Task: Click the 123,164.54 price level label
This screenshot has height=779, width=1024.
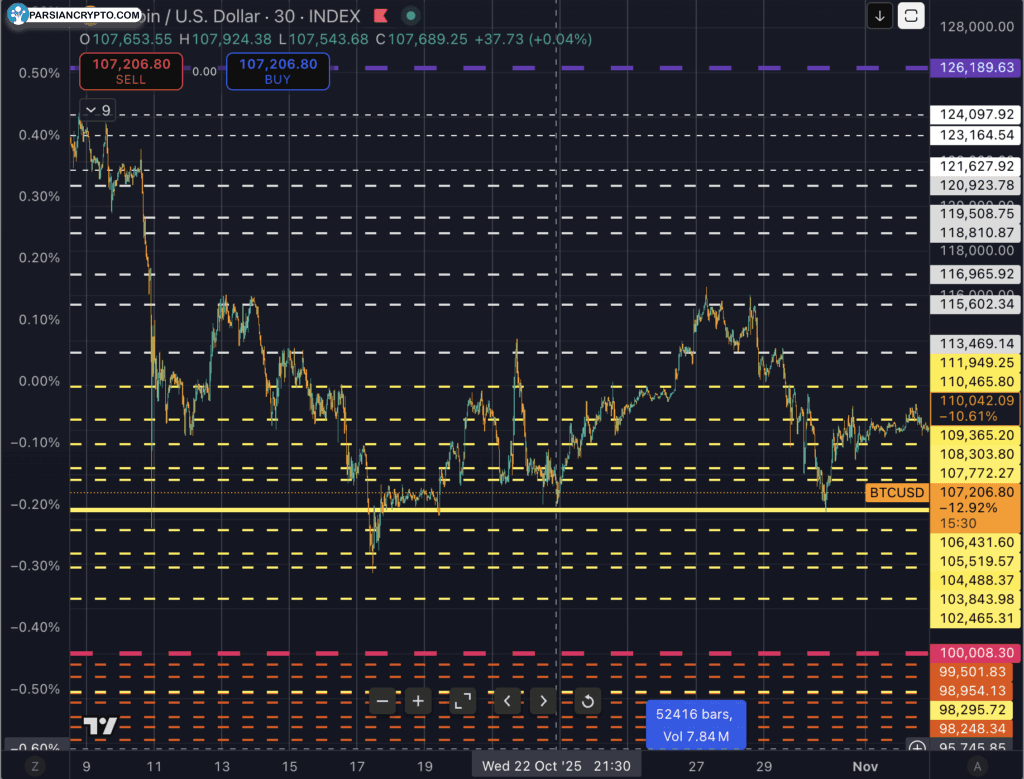Action: (976, 135)
